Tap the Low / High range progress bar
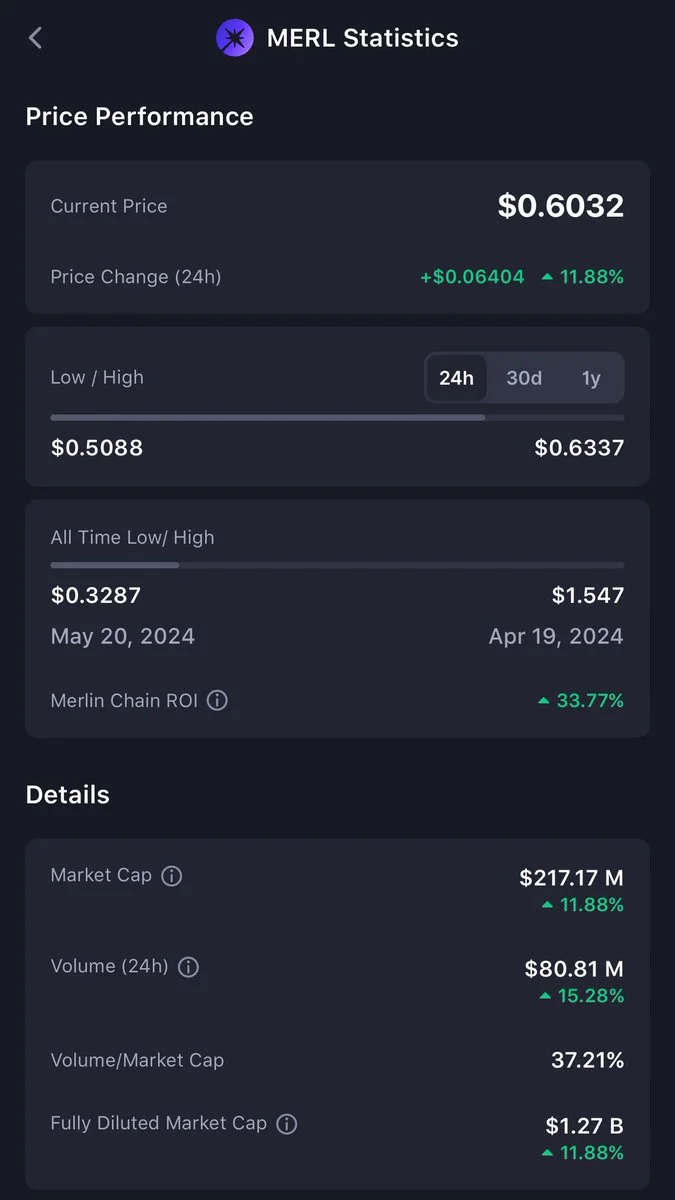The image size is (675, 1200). pyautogui.click(x=337, y=417)
